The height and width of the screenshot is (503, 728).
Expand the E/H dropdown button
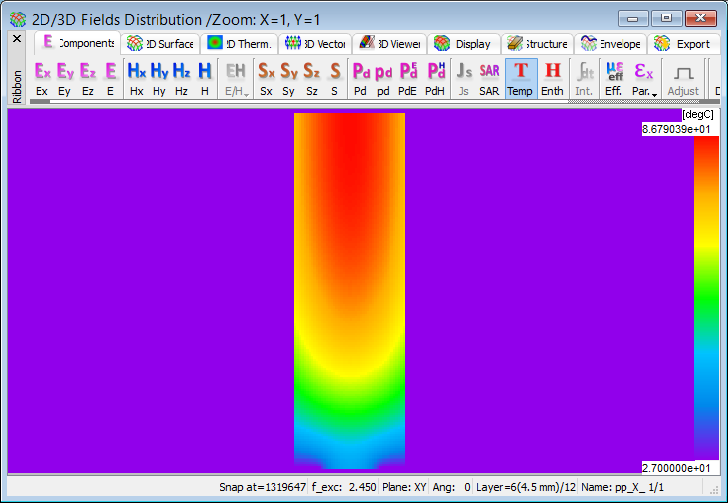(x=236, y=78)
